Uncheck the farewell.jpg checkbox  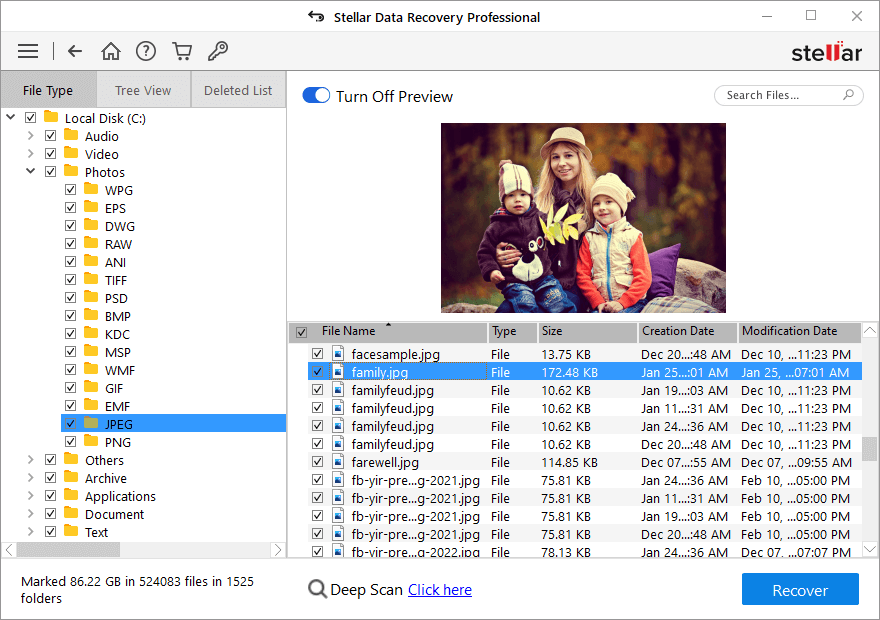318,462
